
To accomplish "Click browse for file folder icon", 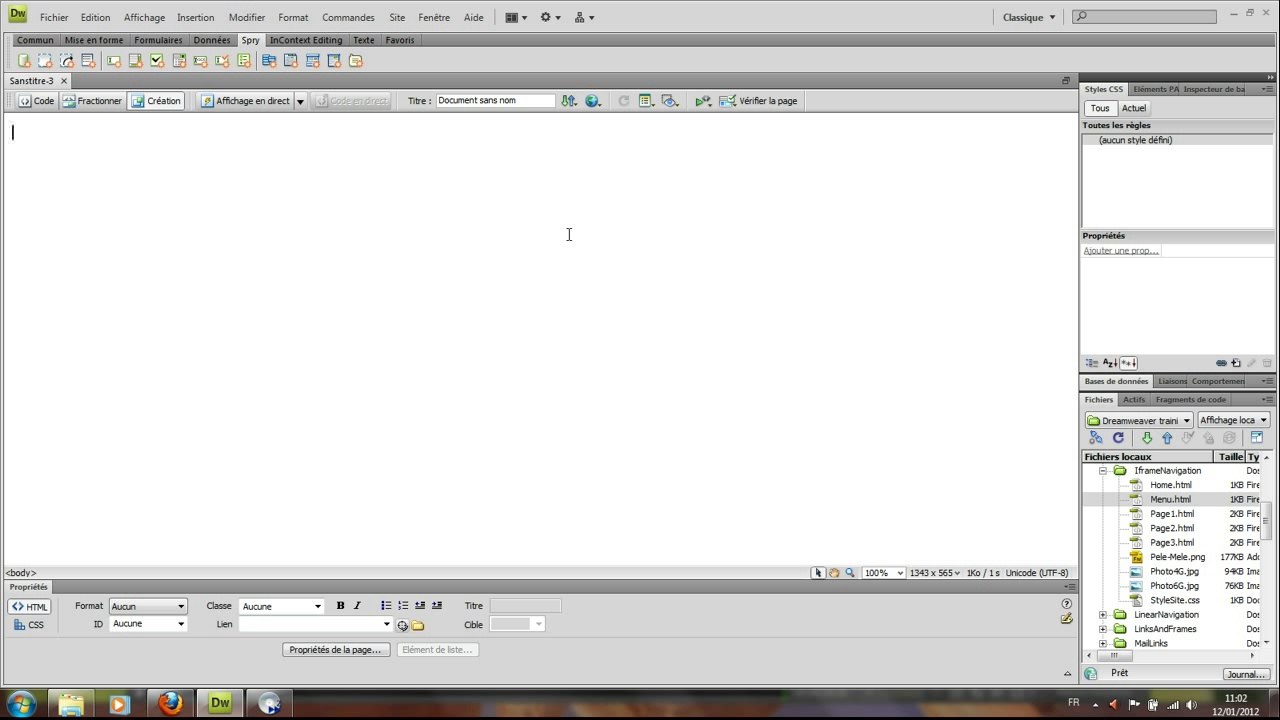I will [x=418, y=625].
